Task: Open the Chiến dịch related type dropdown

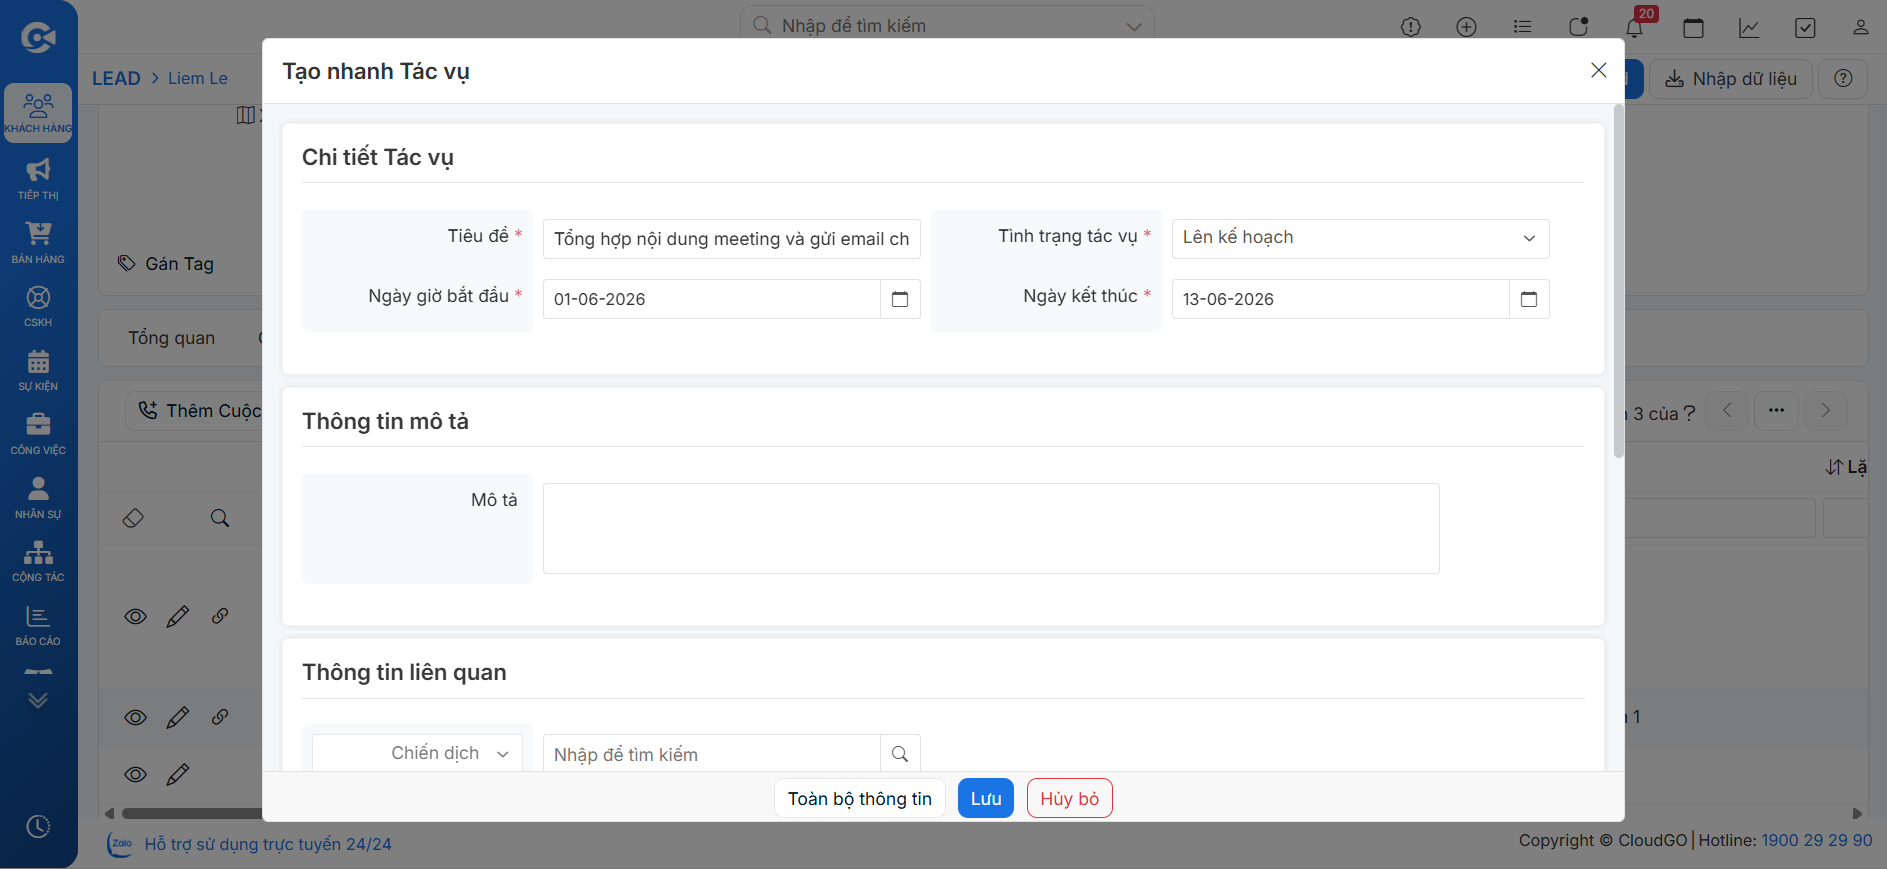Action: pyautogui.click(x=417, y=753)
